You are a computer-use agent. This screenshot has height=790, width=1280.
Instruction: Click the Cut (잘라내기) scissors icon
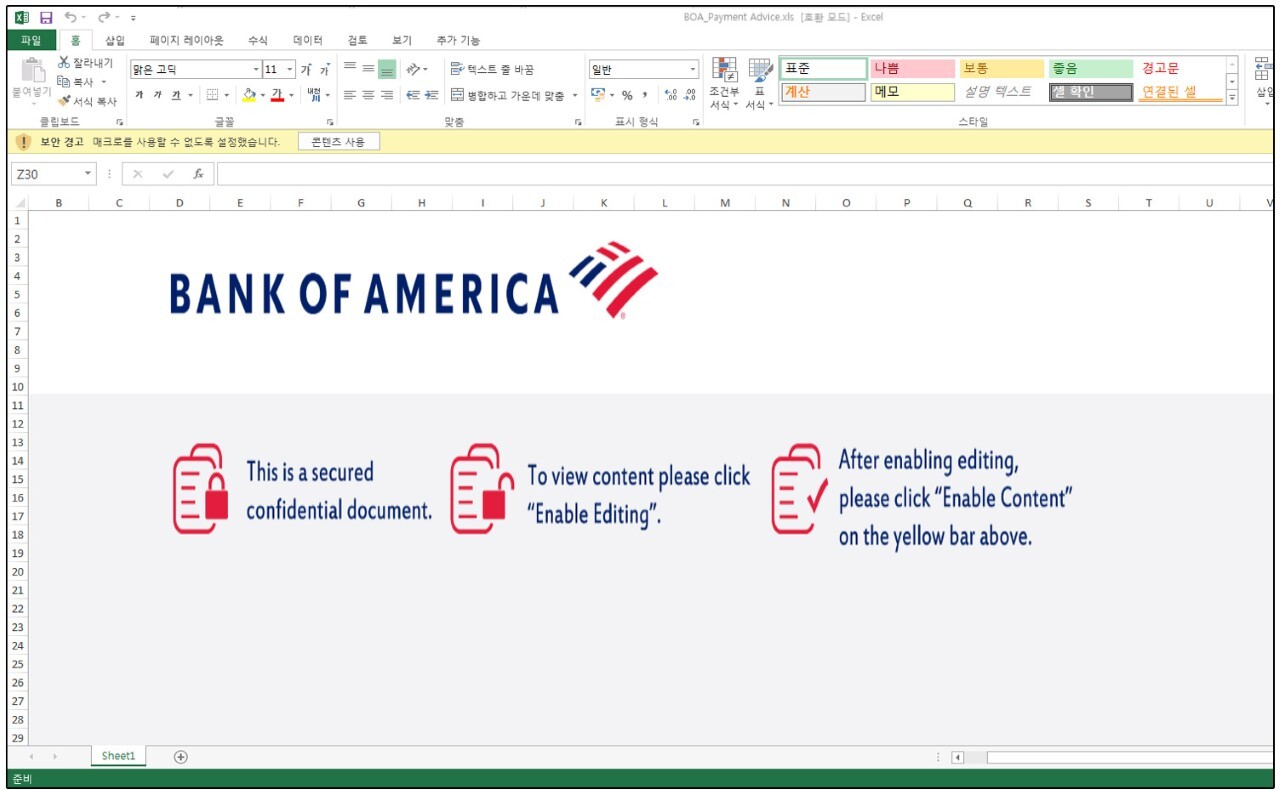pos(64,63)
